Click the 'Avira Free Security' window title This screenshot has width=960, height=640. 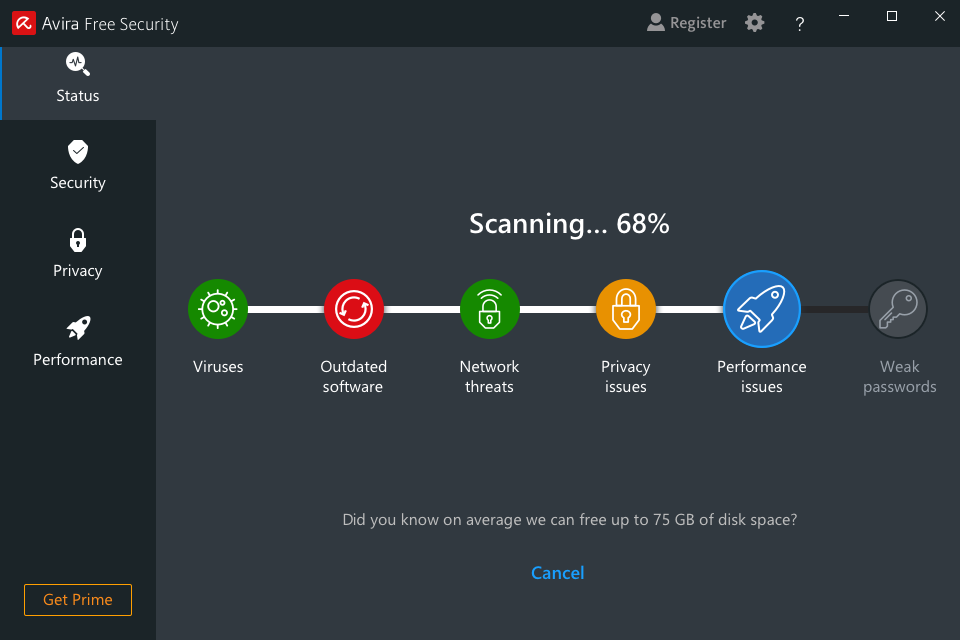[110, 24]
